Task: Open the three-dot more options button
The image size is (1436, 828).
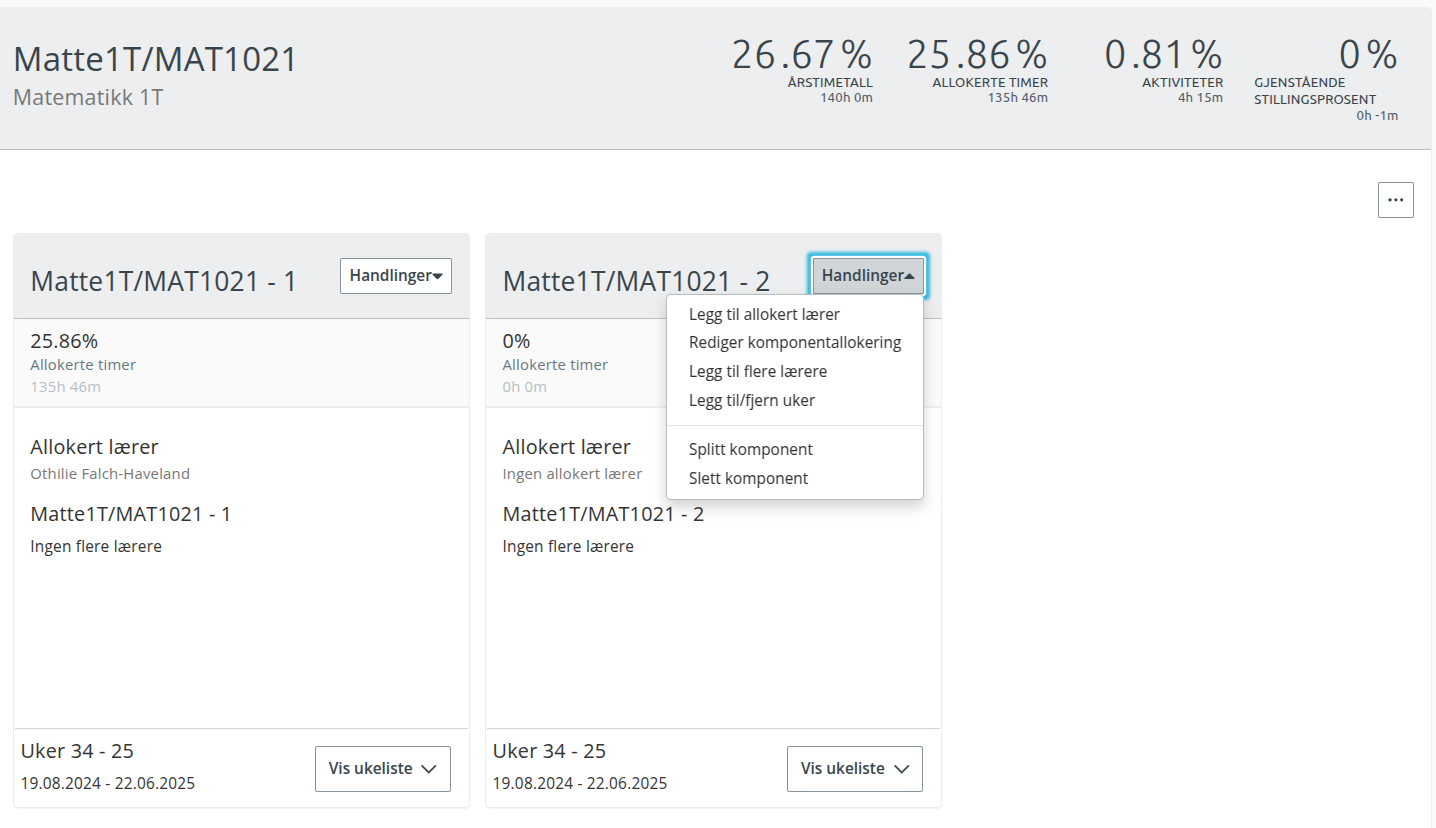Action: pyautogui.click(x=1396, y=200)
